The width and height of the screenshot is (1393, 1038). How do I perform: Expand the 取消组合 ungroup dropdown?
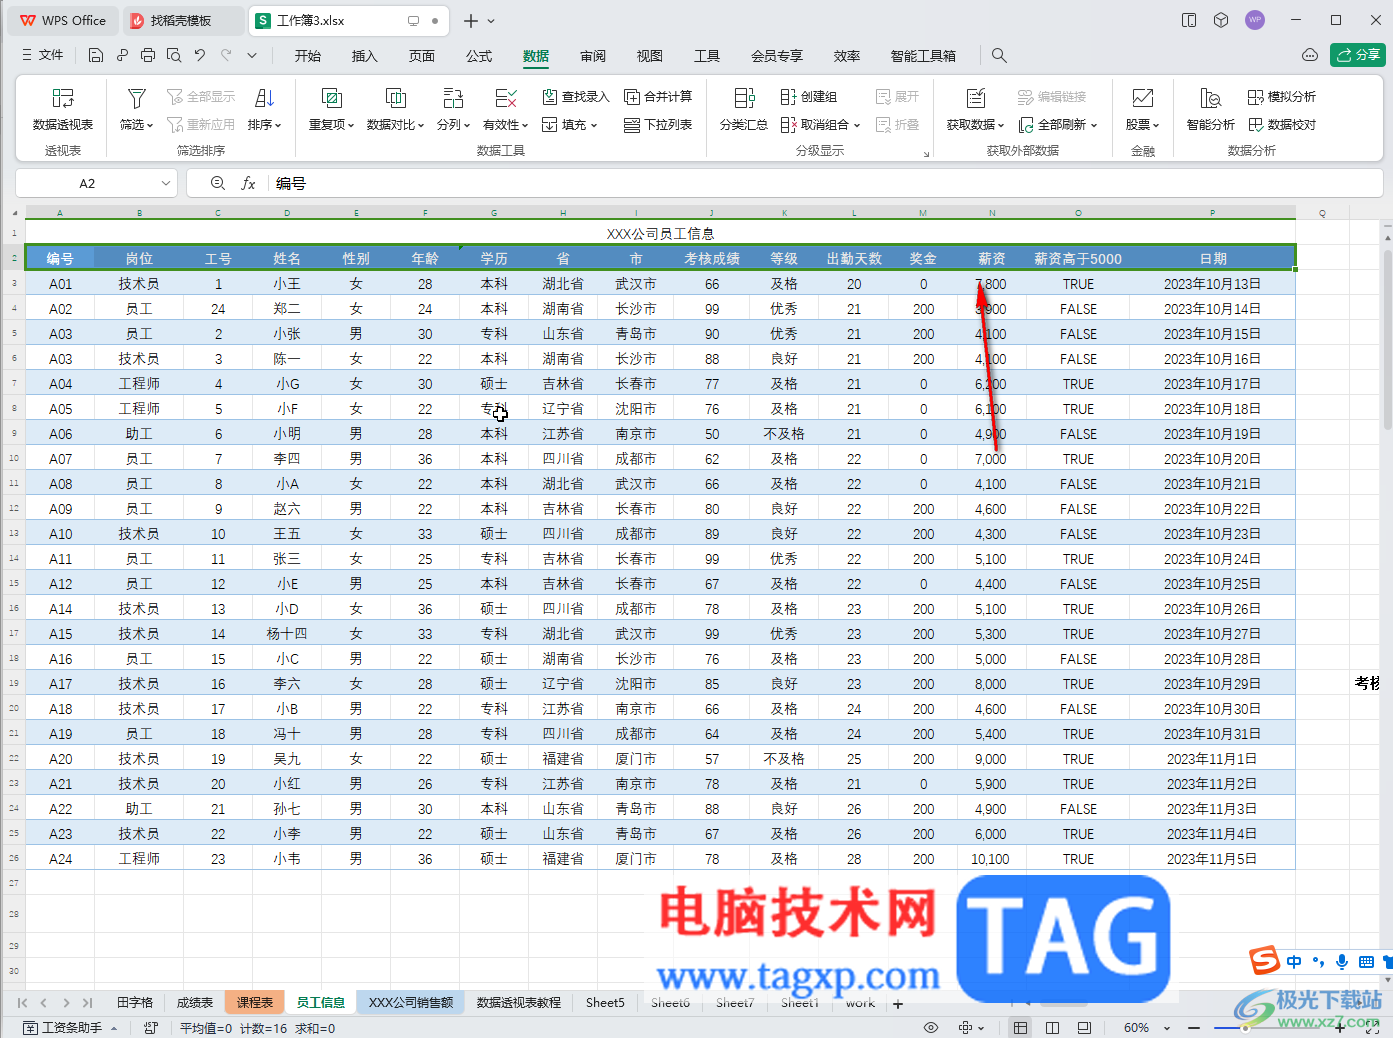click(x=857, y=125)
